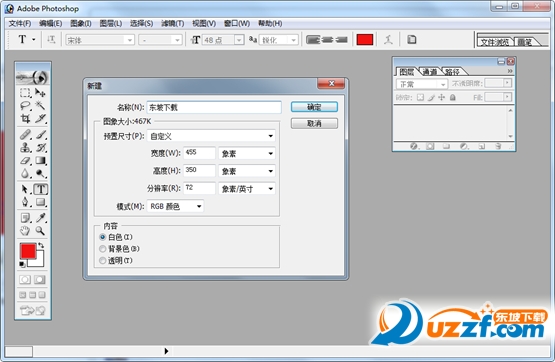The image size is (555, 362).
Task: Confirm dialog with 确定 button
Action: 314,107
